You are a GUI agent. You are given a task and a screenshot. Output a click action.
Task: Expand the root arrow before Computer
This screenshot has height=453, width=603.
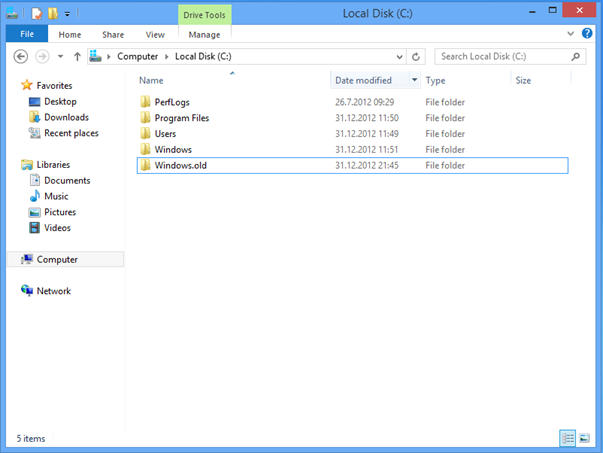(x=109, y=57)
